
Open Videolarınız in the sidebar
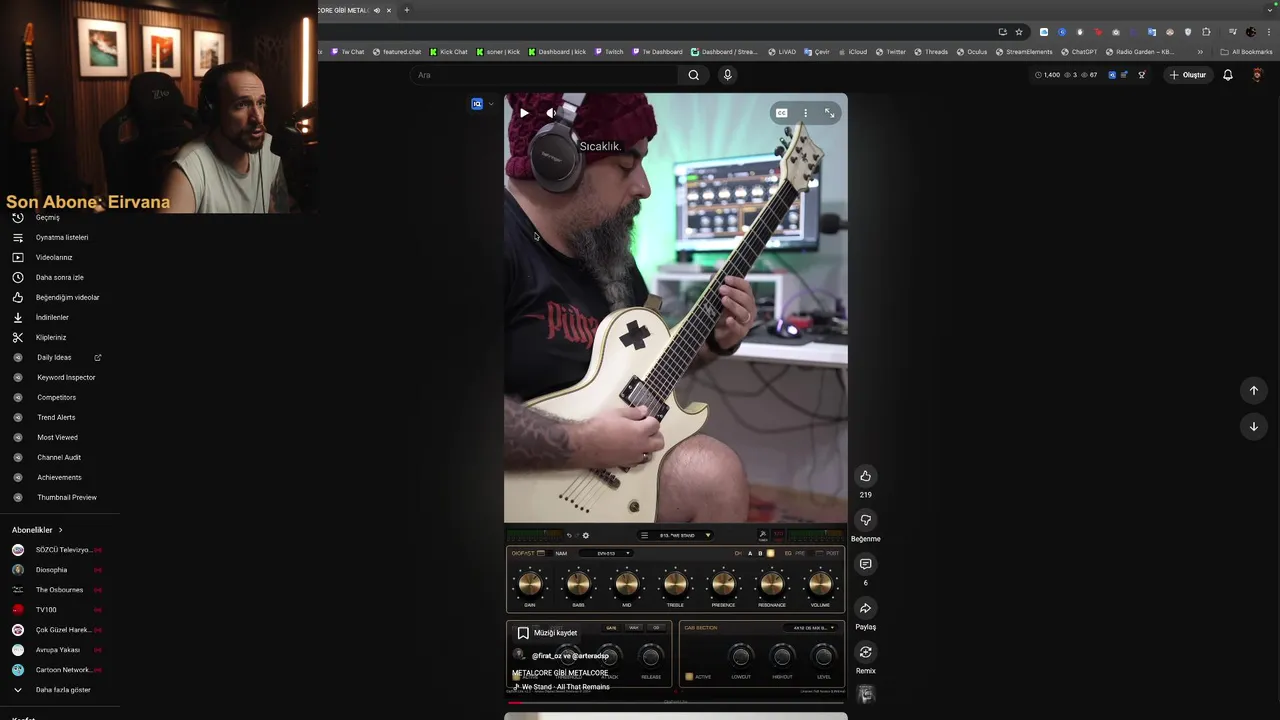click(60, 257)
